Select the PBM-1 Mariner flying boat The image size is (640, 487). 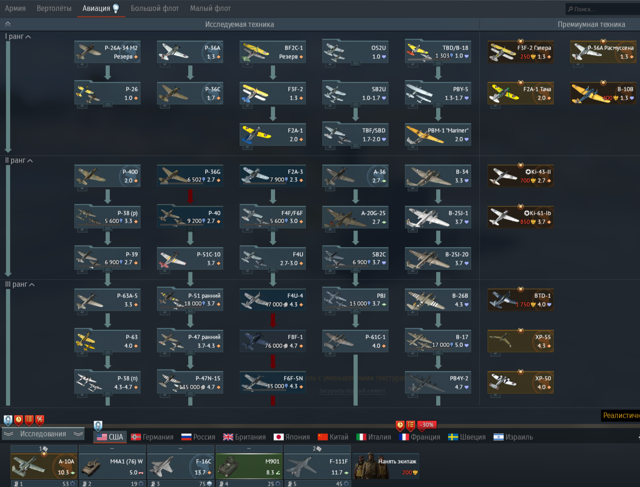click(438, 135)
